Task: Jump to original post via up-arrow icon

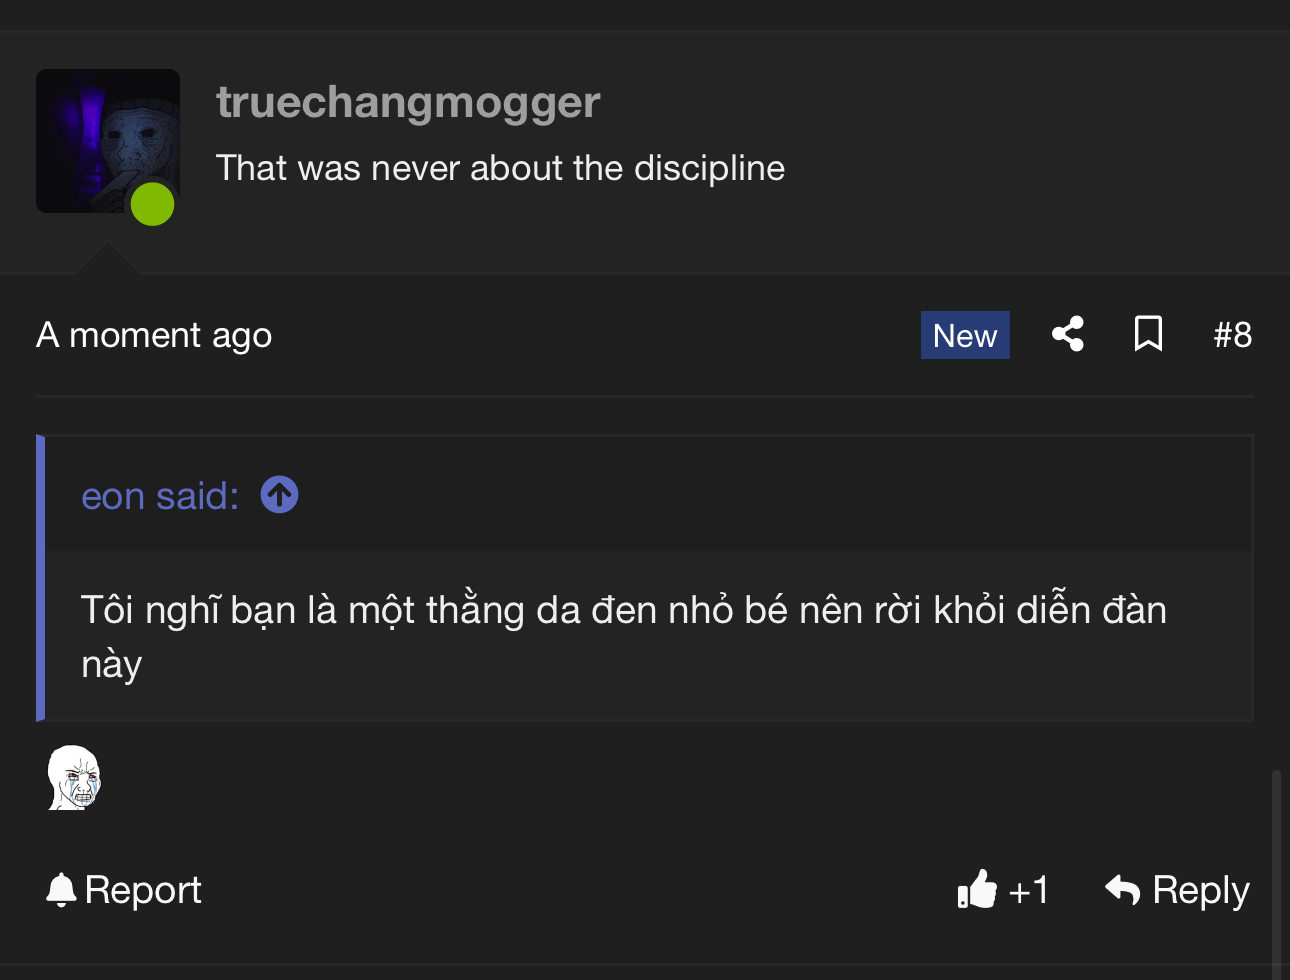Action: pyautogui.click(x=279, y=494)
